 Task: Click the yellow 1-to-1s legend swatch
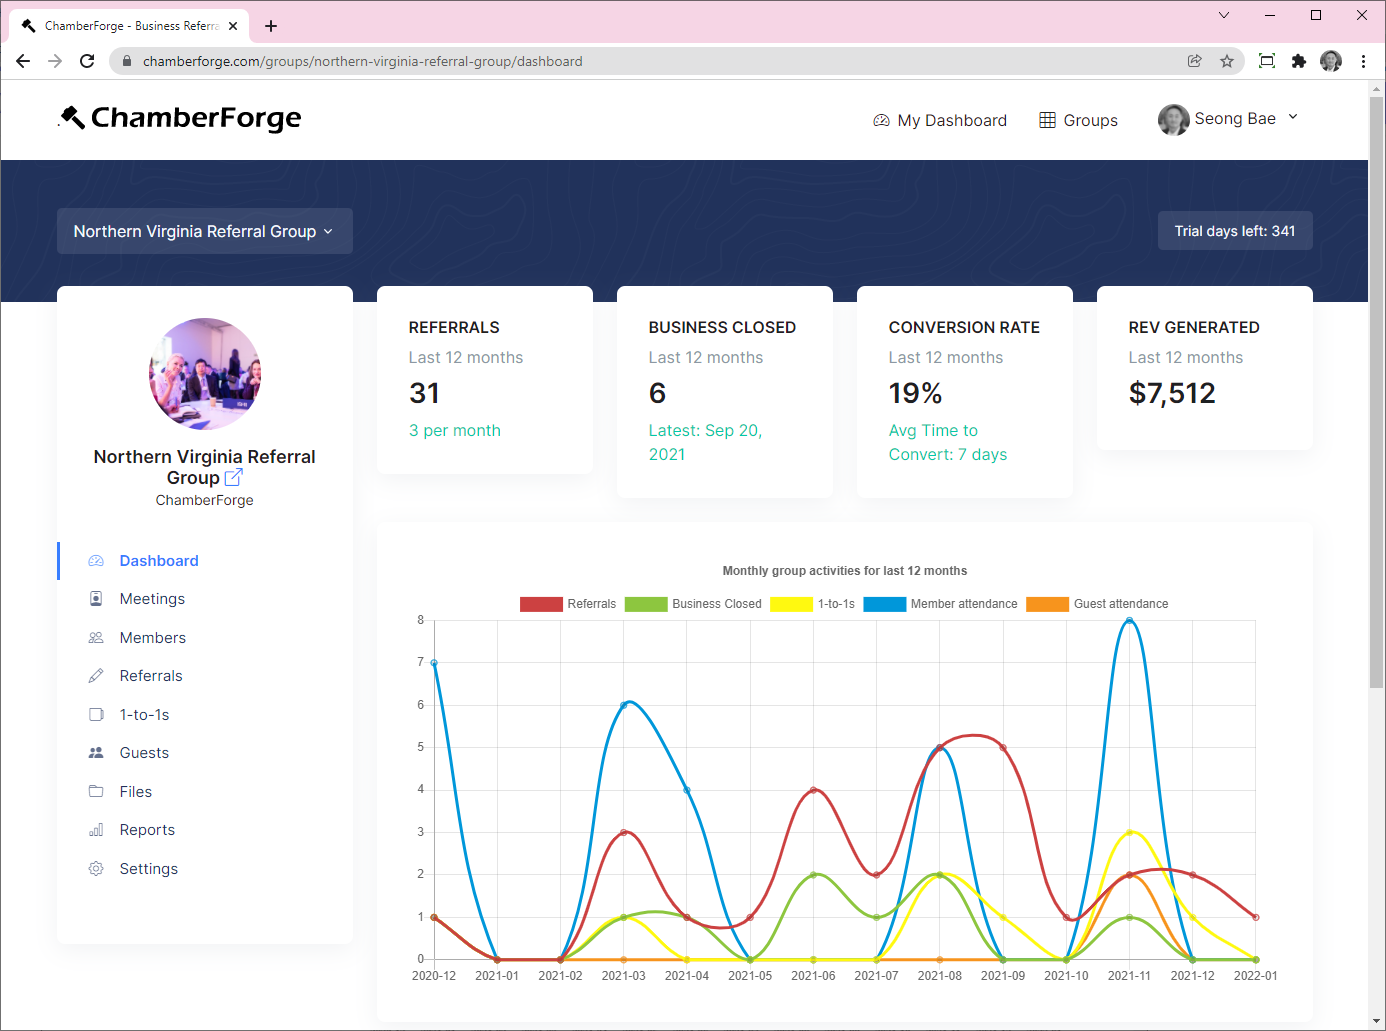pyautogui.click(x=791, y=604)
